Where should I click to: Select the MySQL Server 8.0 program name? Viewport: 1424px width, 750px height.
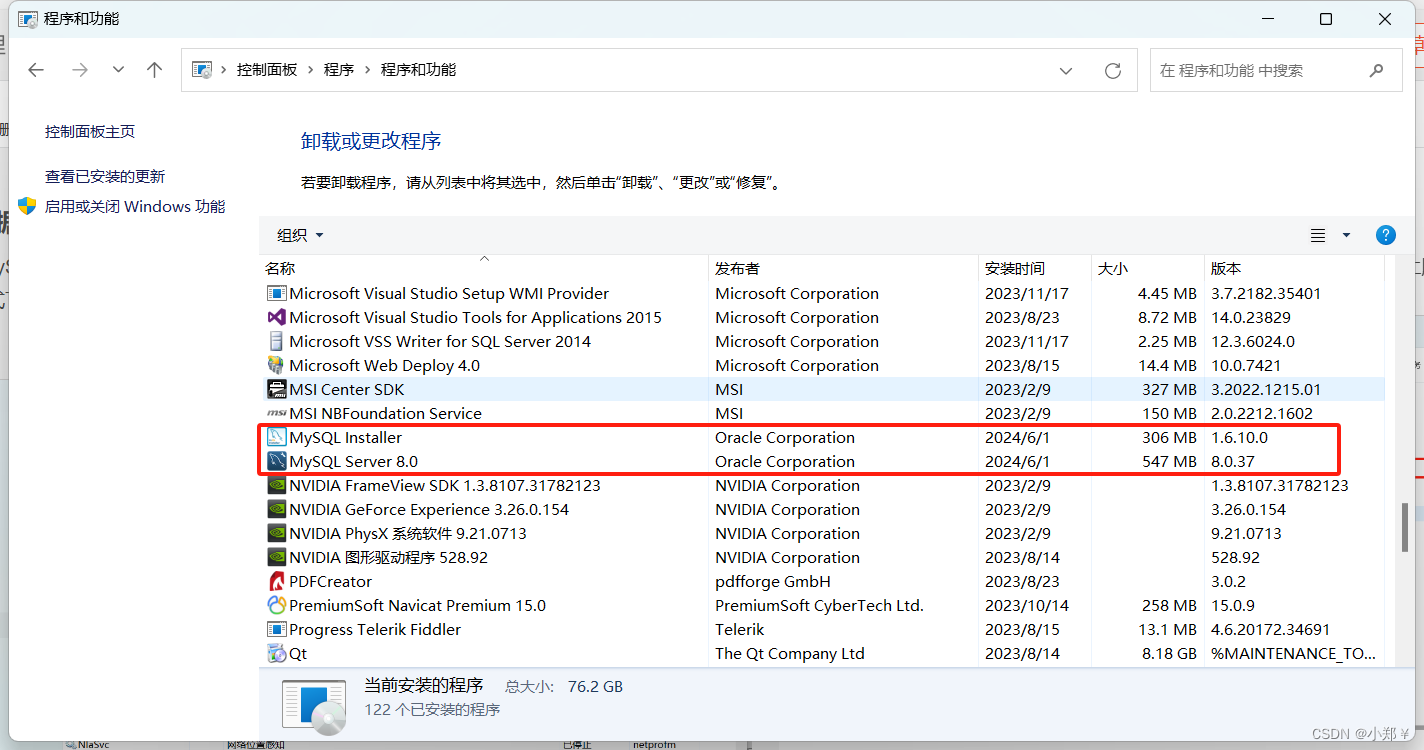pos(353,461)
